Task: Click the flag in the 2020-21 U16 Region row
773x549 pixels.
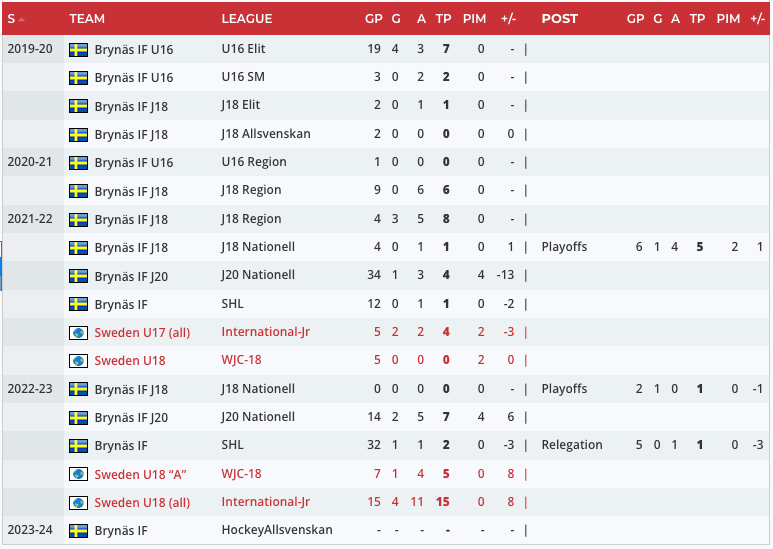Action: click(78, 162)
